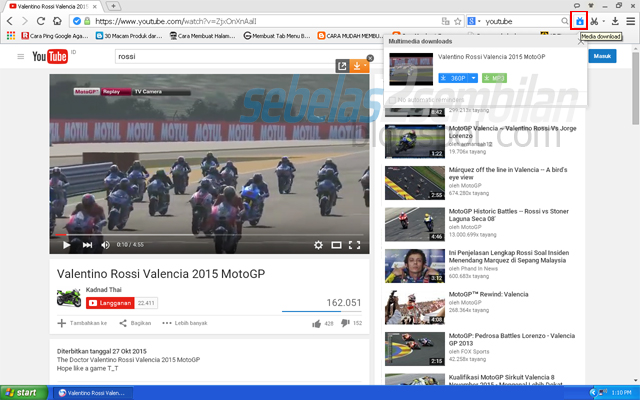The height and width of the screenshot is (400, 640).
Task: Click thumbnail of 'Ini Penjelasan Lengkap Rossi' video
Action: pyautogui.click(x=415, y=266)
